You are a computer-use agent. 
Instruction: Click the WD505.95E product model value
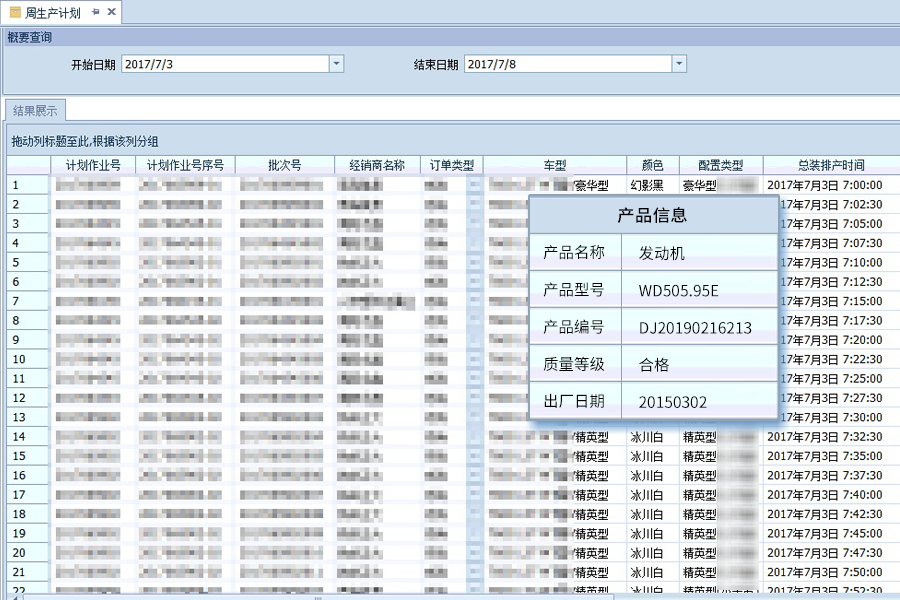pos(678,291)
